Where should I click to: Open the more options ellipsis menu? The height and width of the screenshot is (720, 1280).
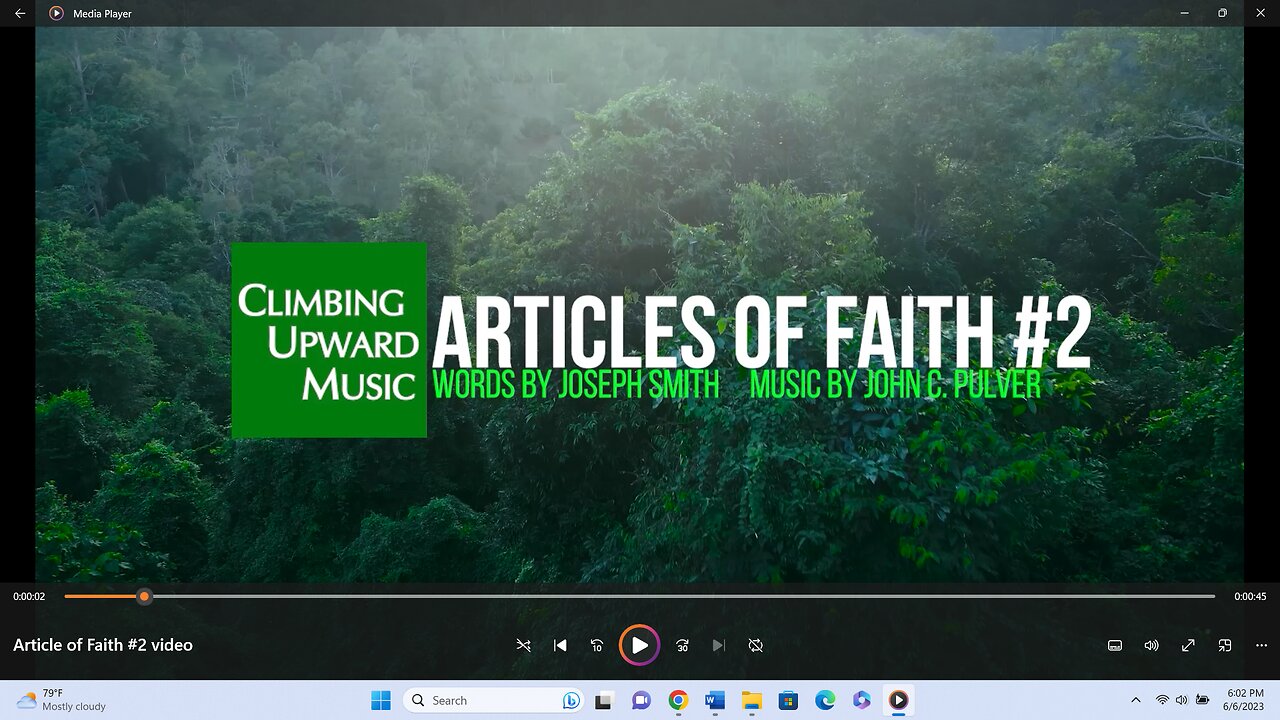coord(1261,646)
